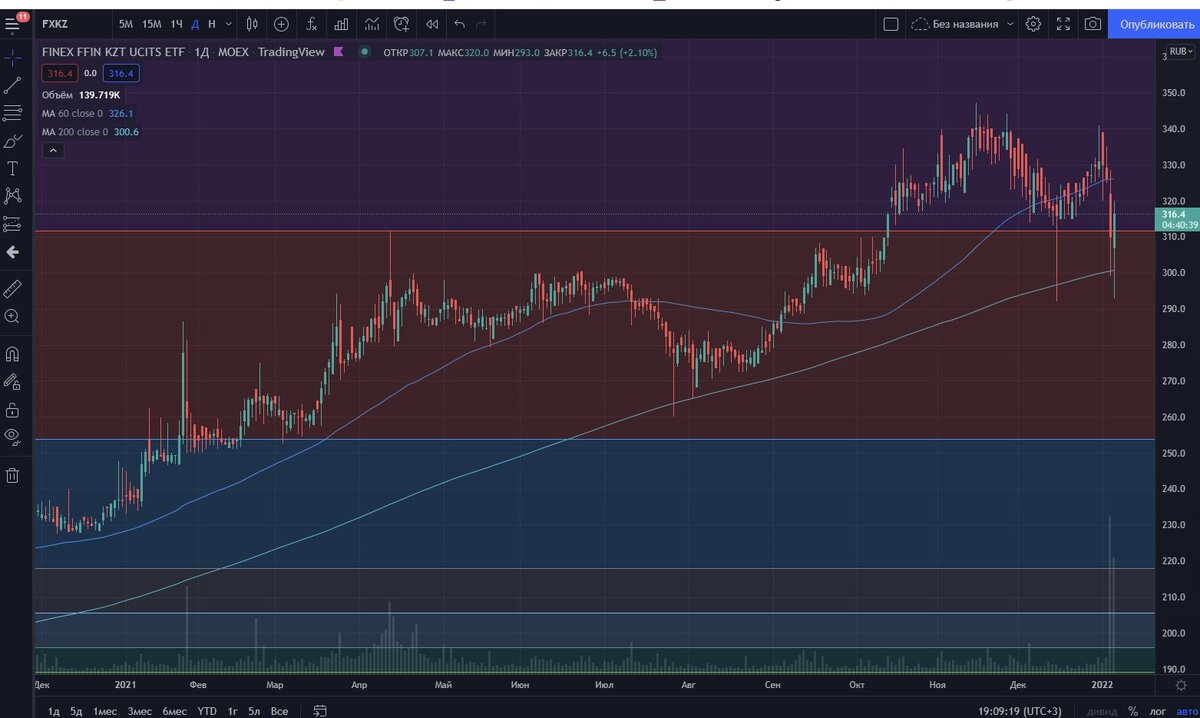Remove drawings with the trash icon

13,475
